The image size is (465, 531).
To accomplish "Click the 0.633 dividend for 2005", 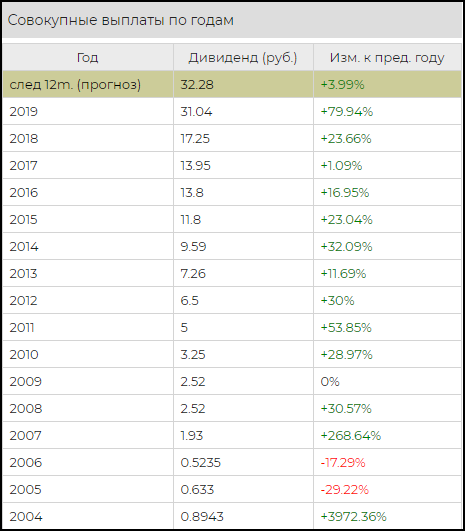I will coord(197,490).
